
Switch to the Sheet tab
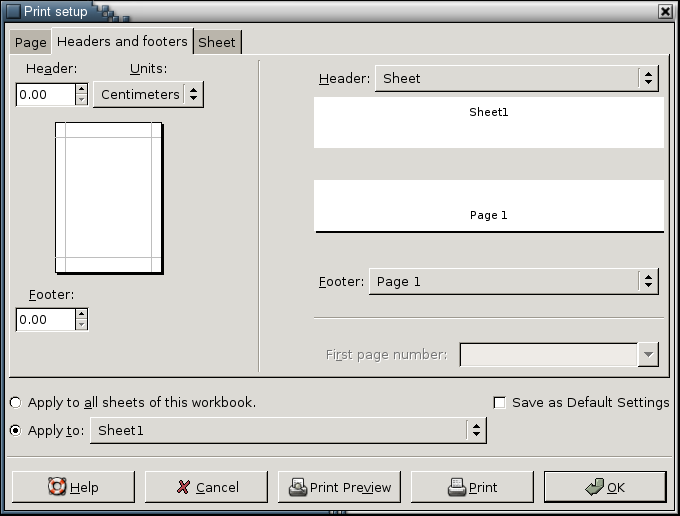(217, 43)
